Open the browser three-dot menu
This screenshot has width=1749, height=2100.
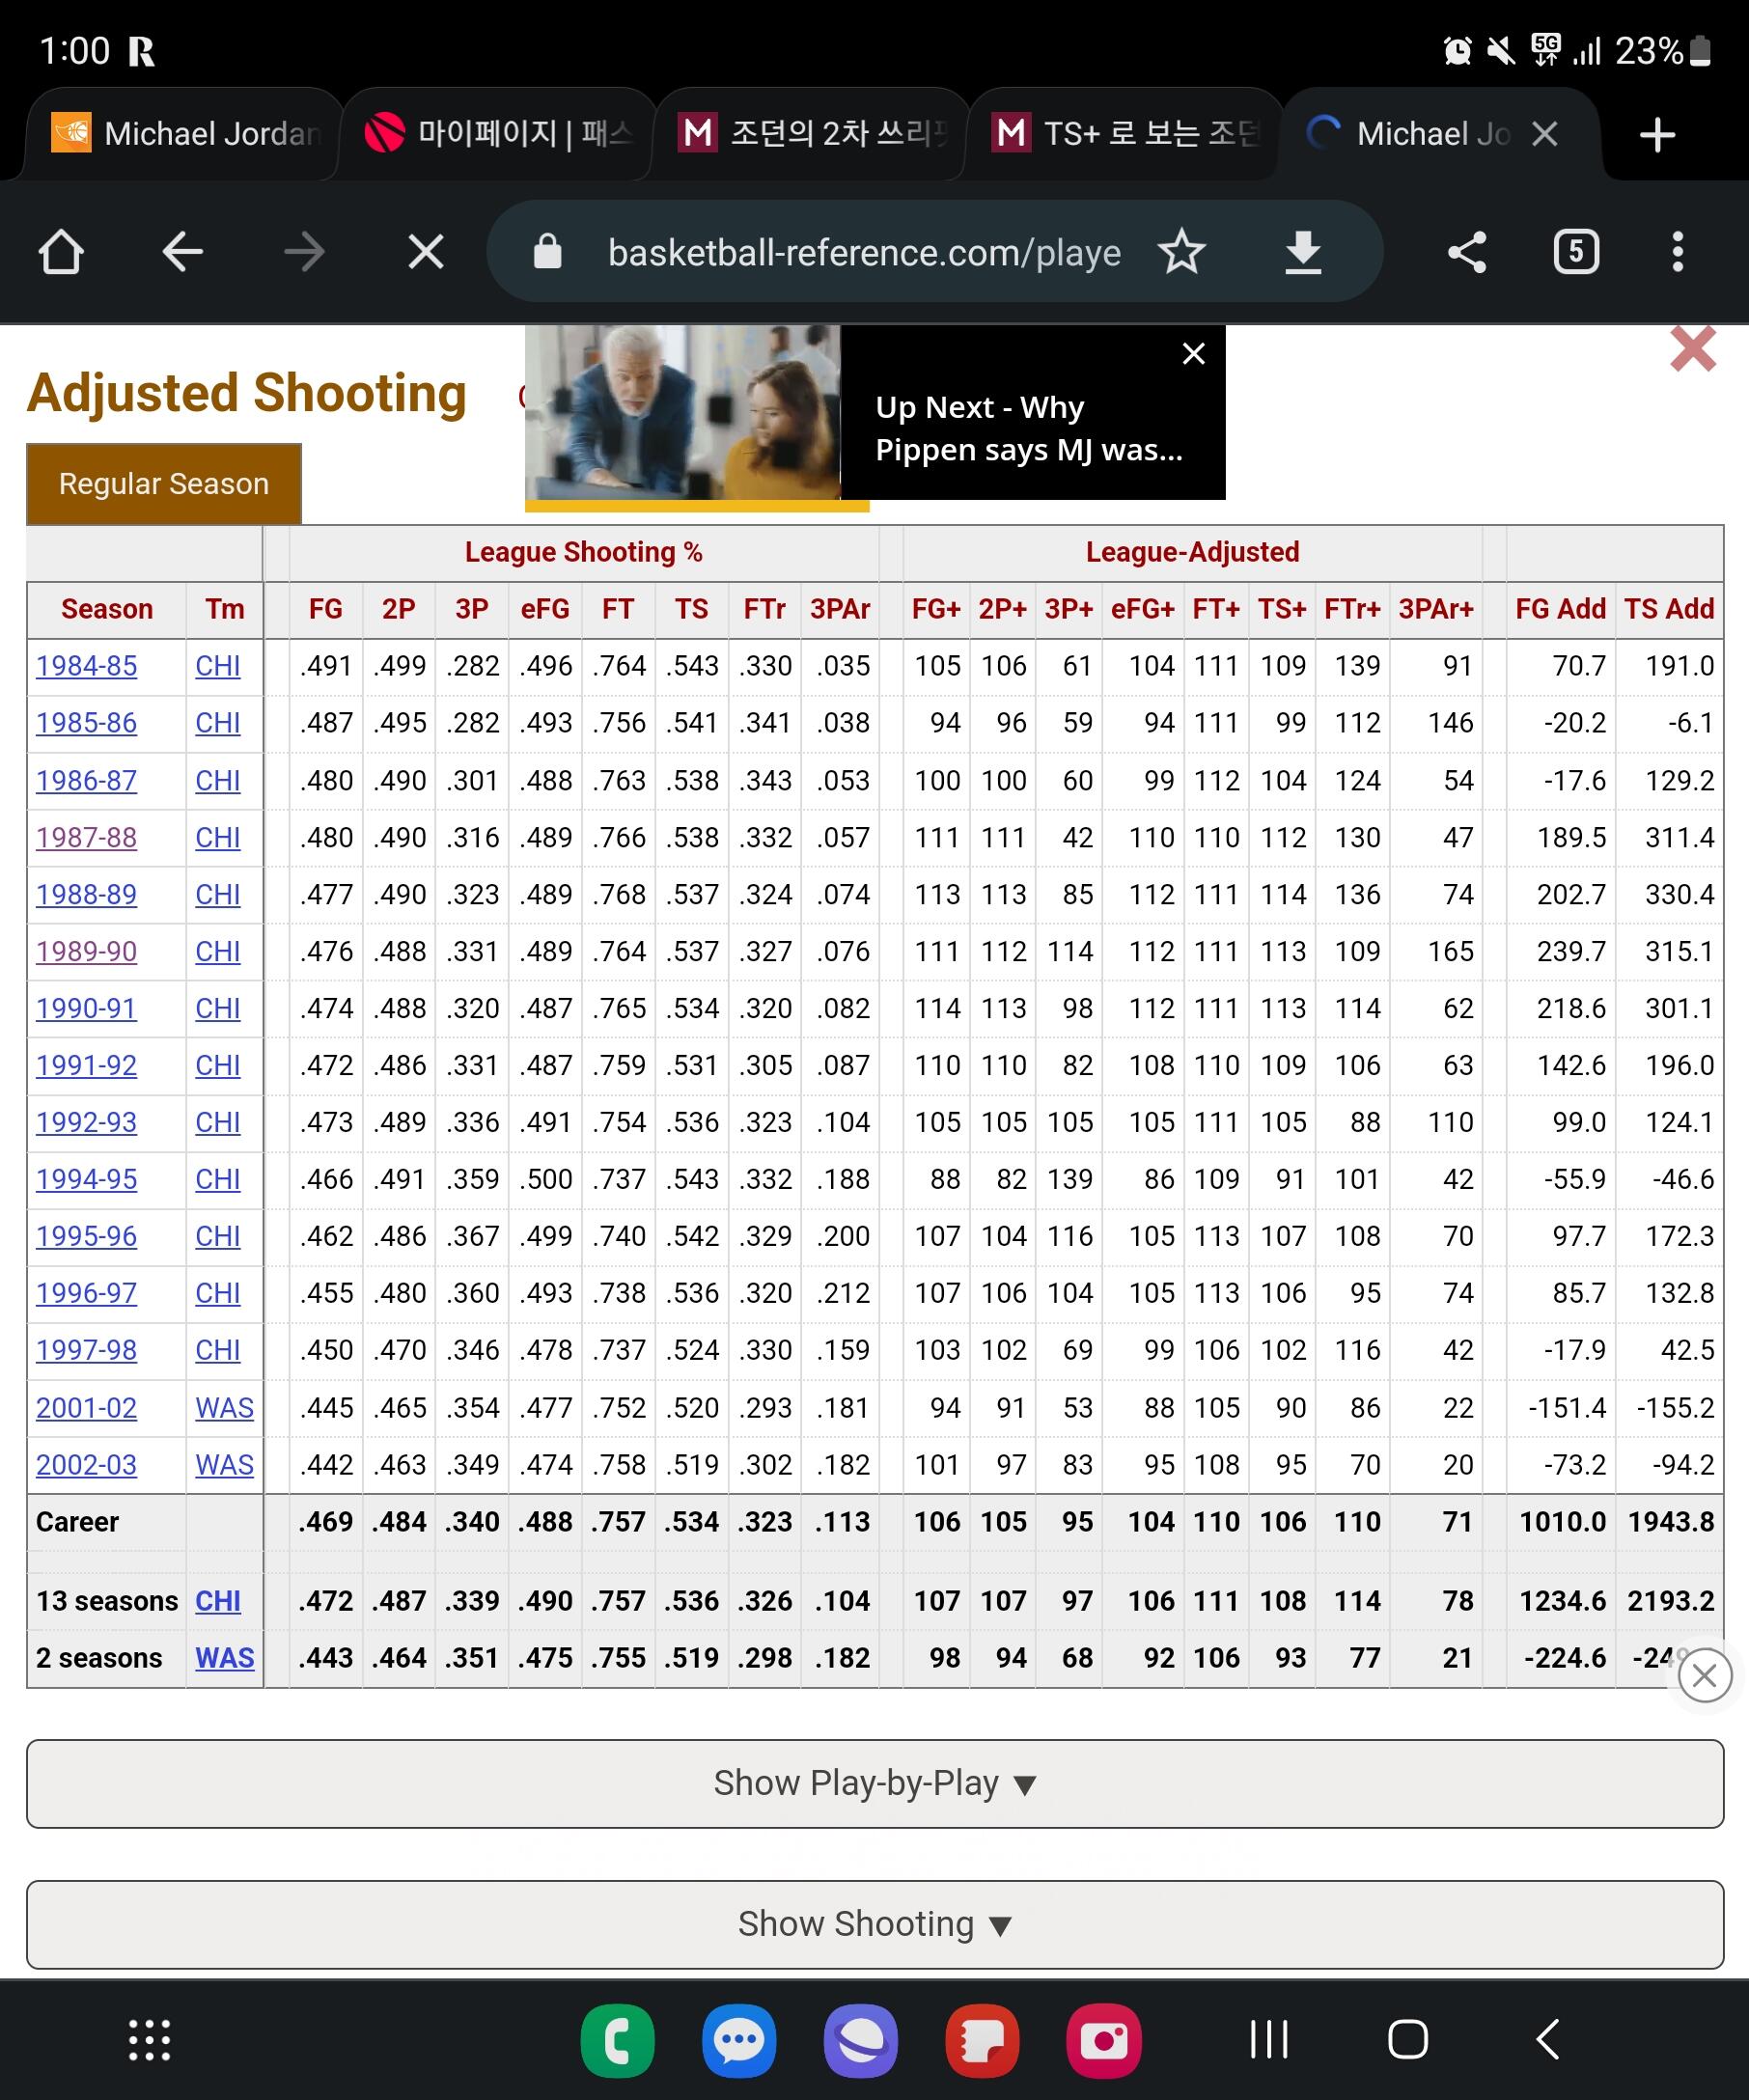coord(1678,252)
